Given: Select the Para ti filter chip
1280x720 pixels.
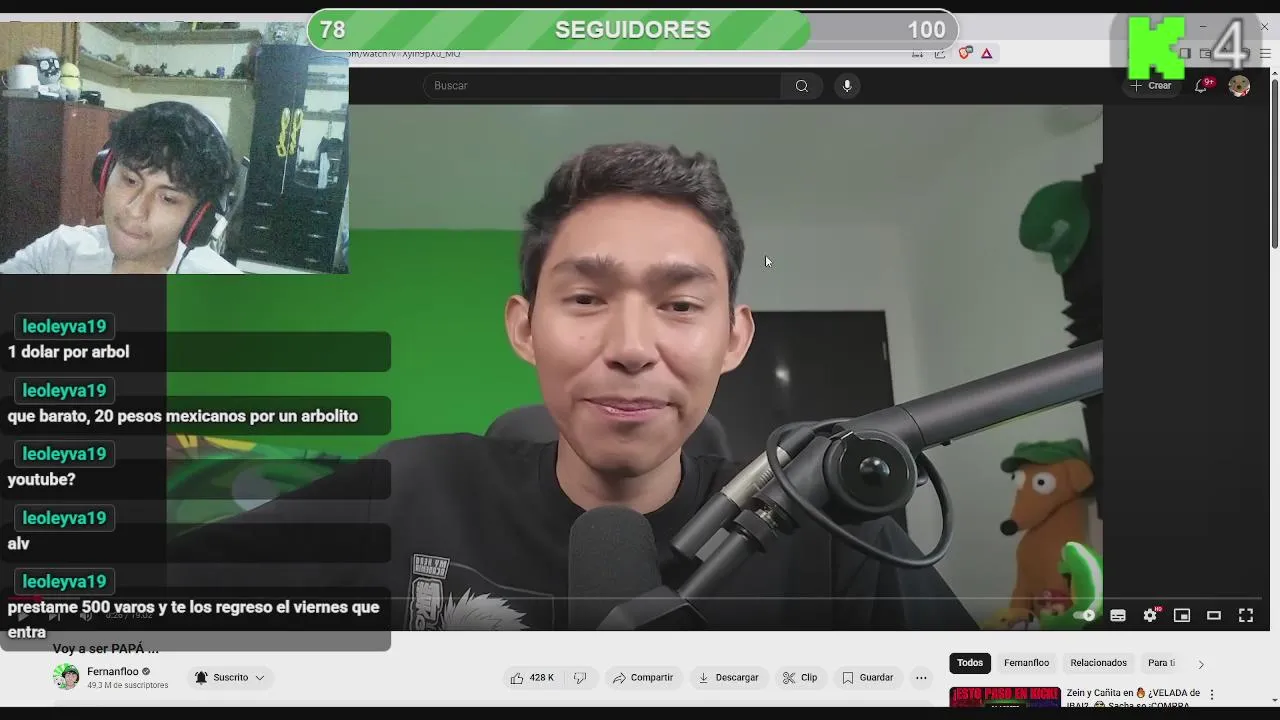Looking at the screenshot, I should (x=1161, y=663).
